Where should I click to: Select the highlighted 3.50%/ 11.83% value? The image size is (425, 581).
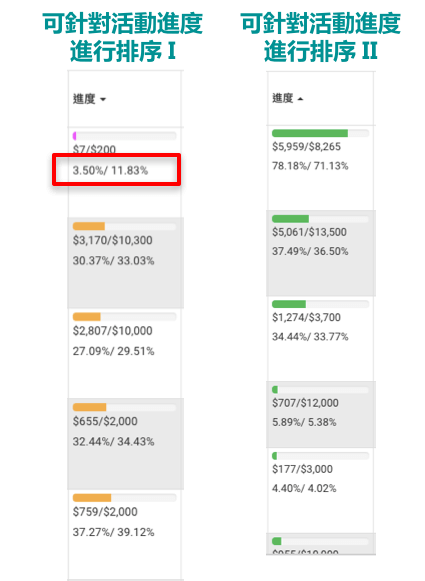(x=110, y=170)
